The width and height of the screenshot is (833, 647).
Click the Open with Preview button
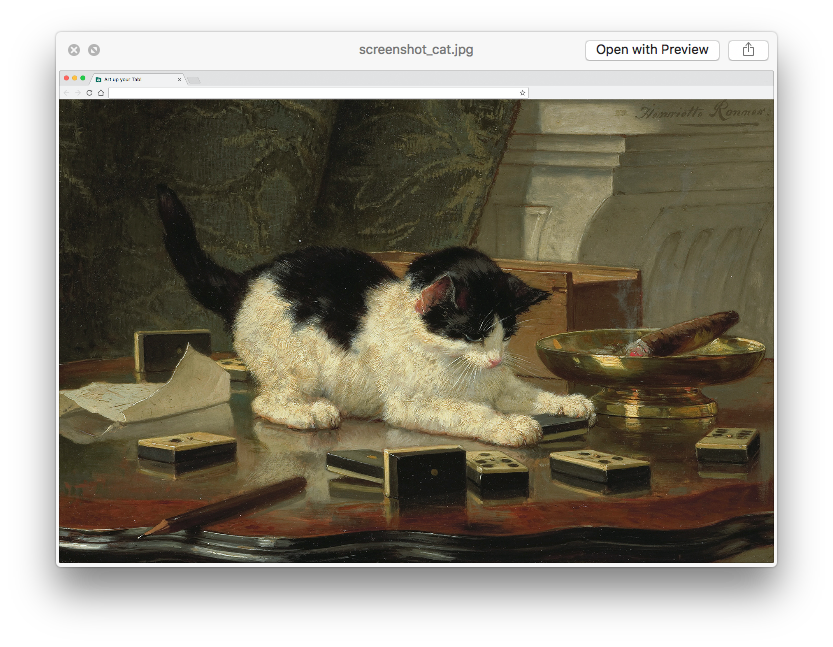(652, 49)
